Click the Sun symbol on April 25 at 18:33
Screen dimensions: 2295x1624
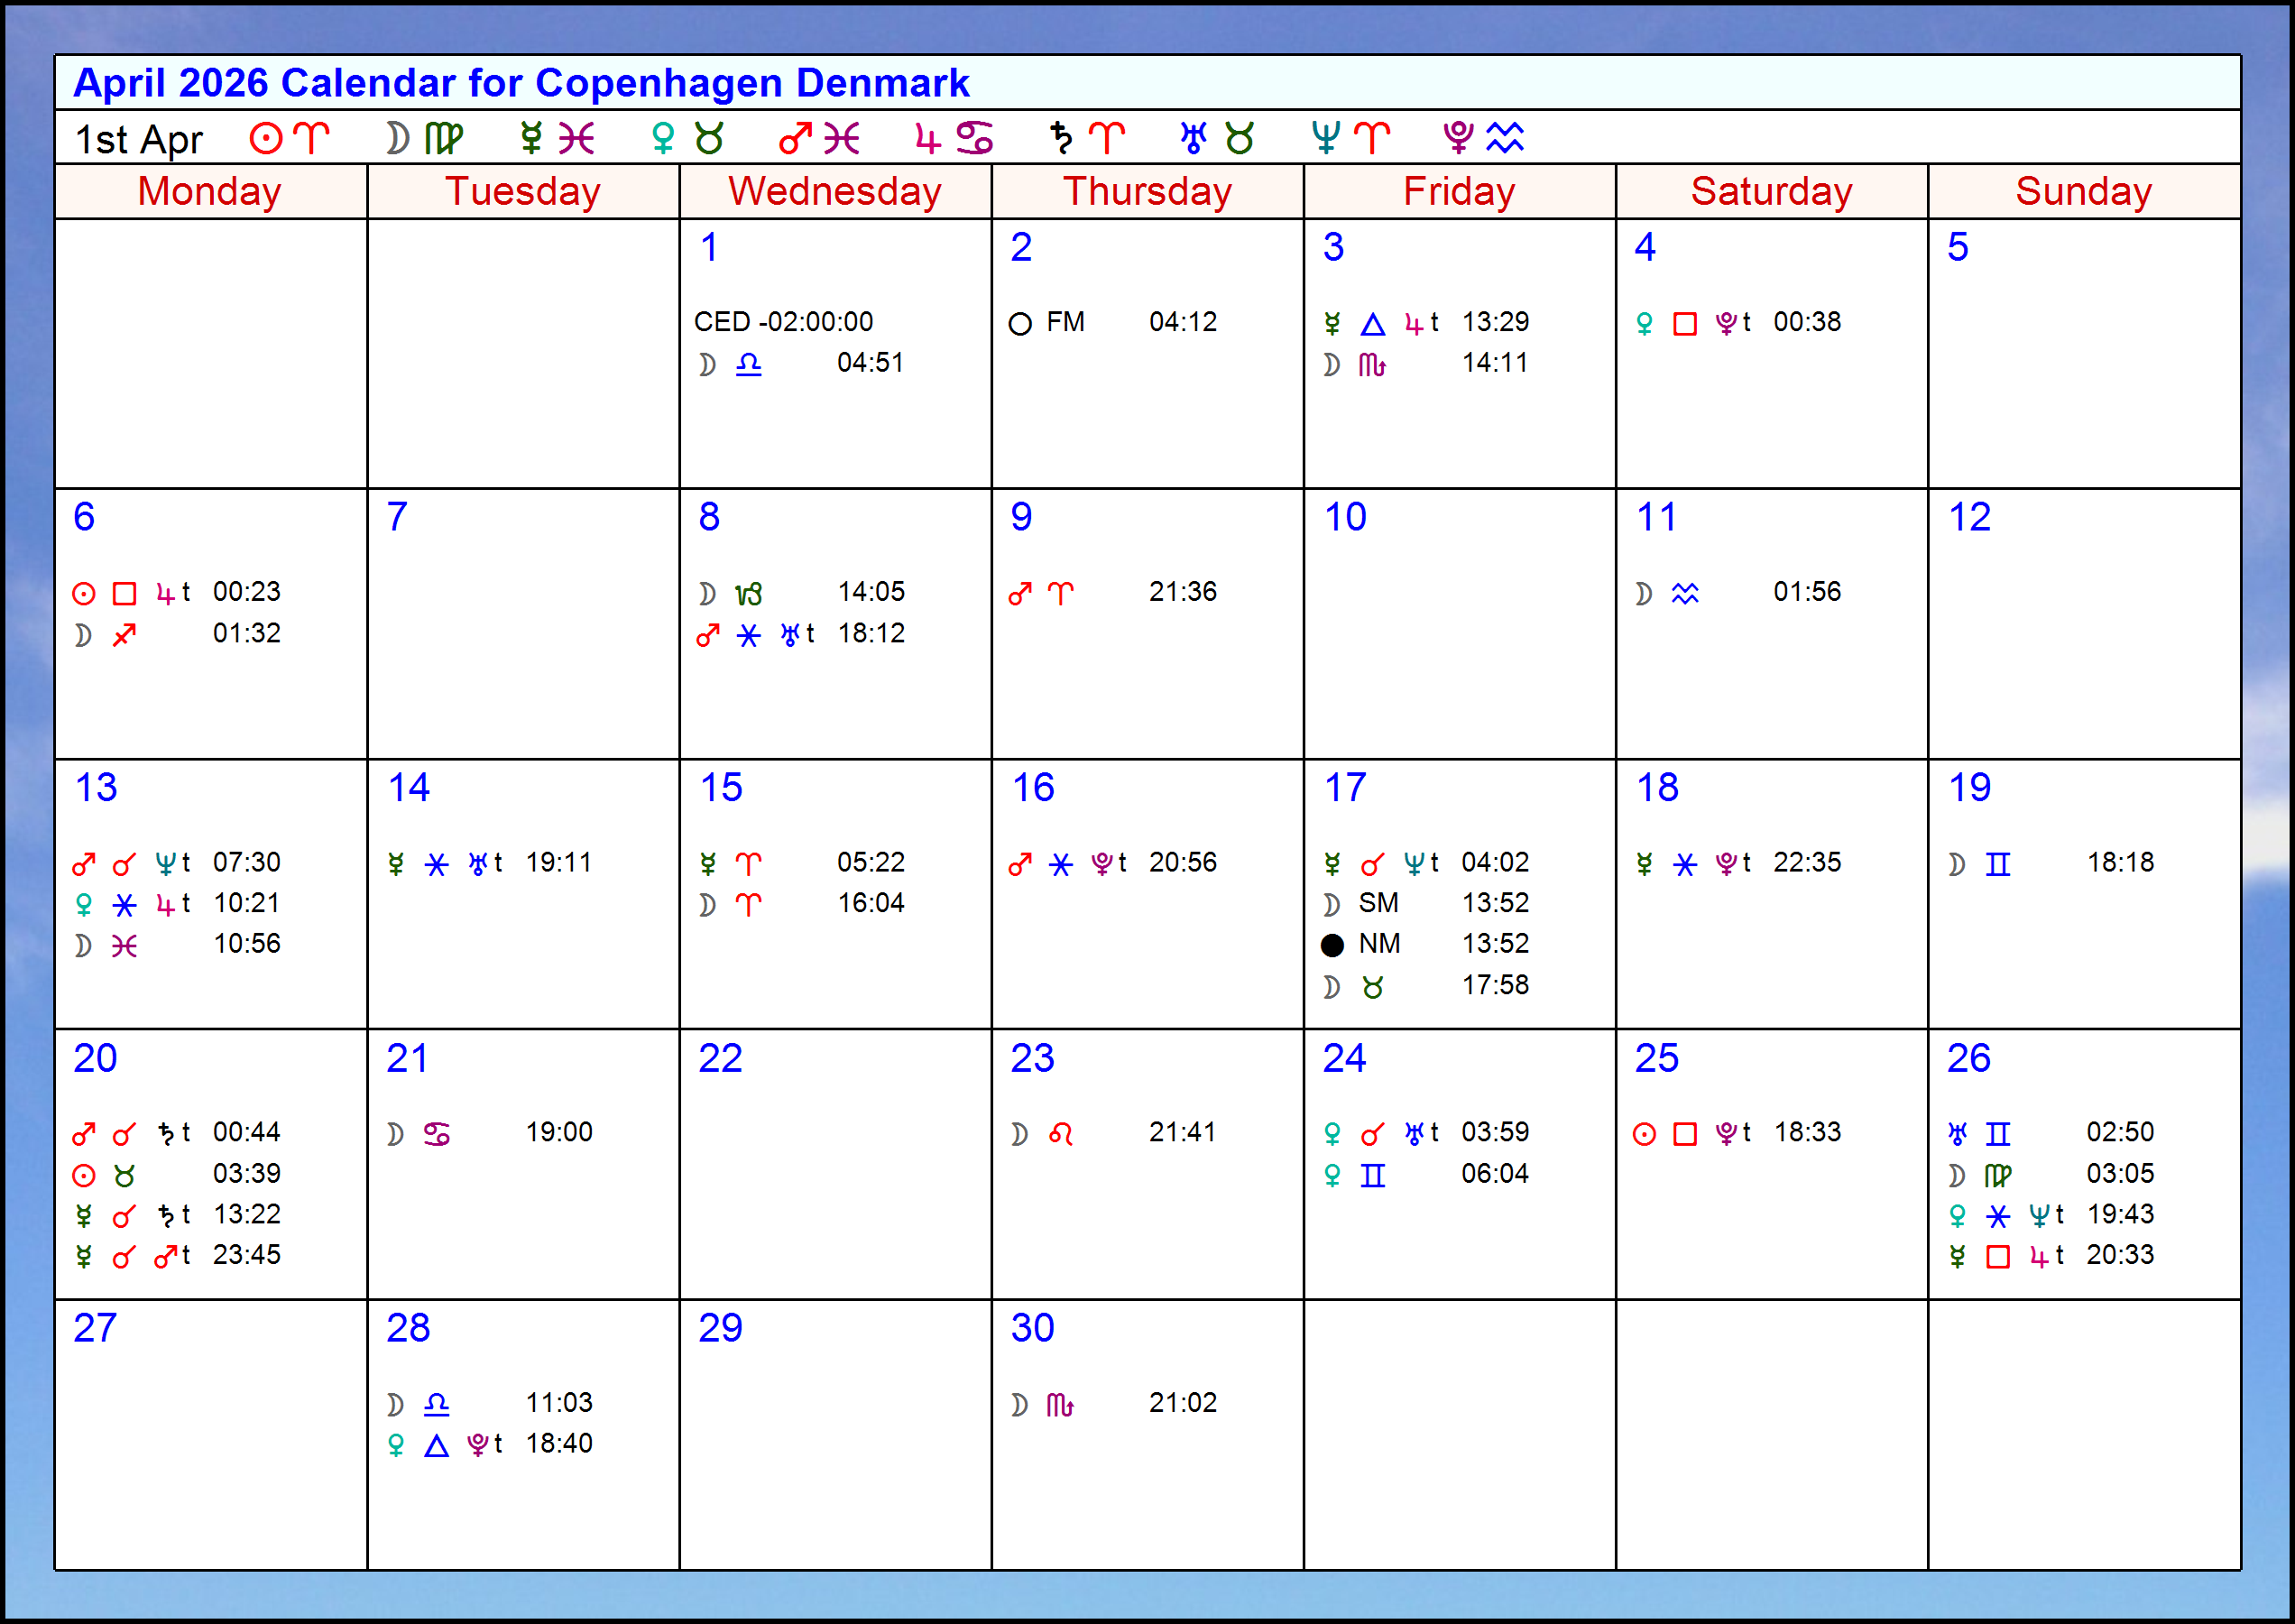(1644, 1134)
